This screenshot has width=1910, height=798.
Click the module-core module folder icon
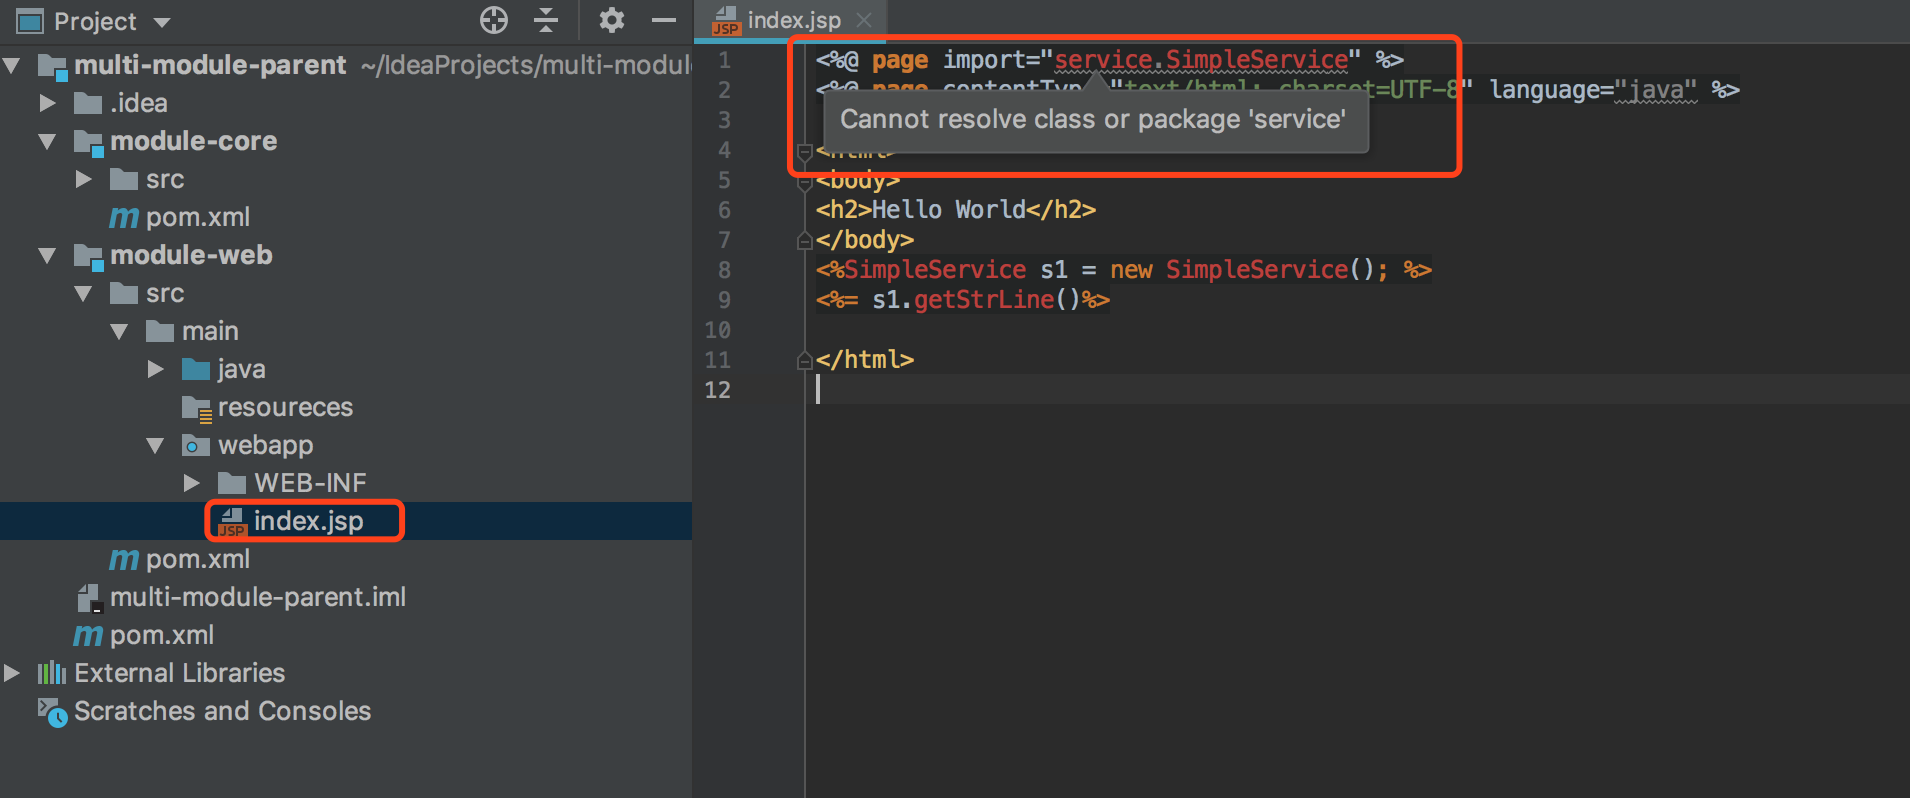coord(88,143)
